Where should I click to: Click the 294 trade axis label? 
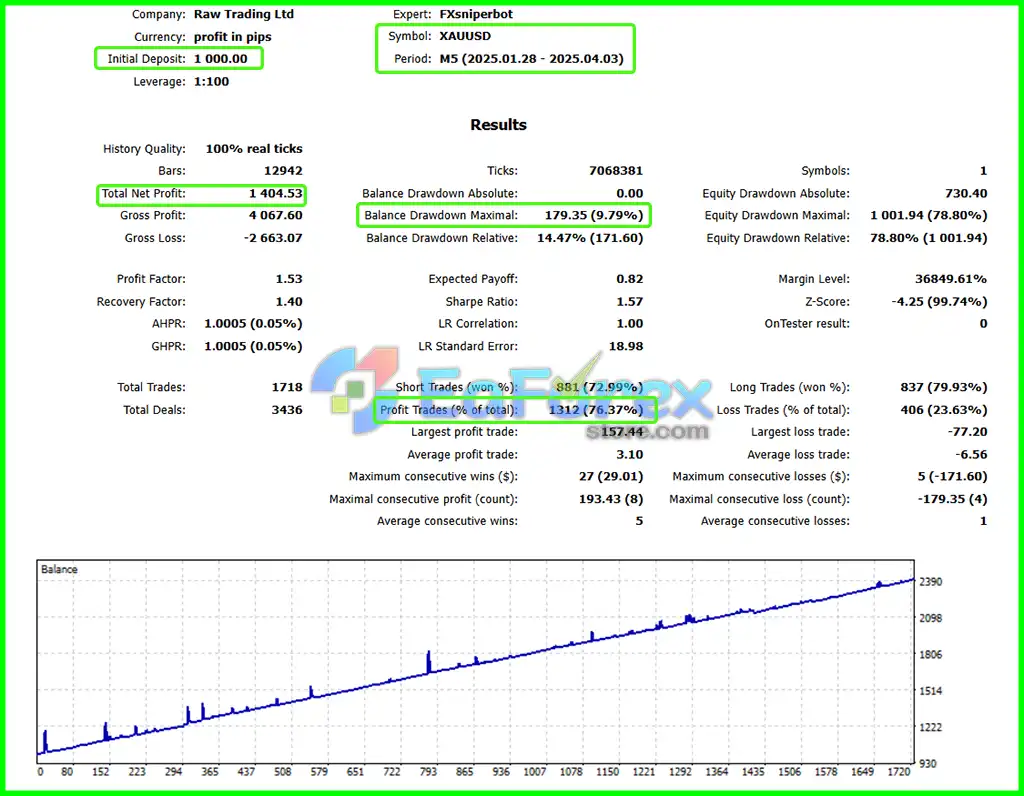pyautogui.click(x=173, y=772)
